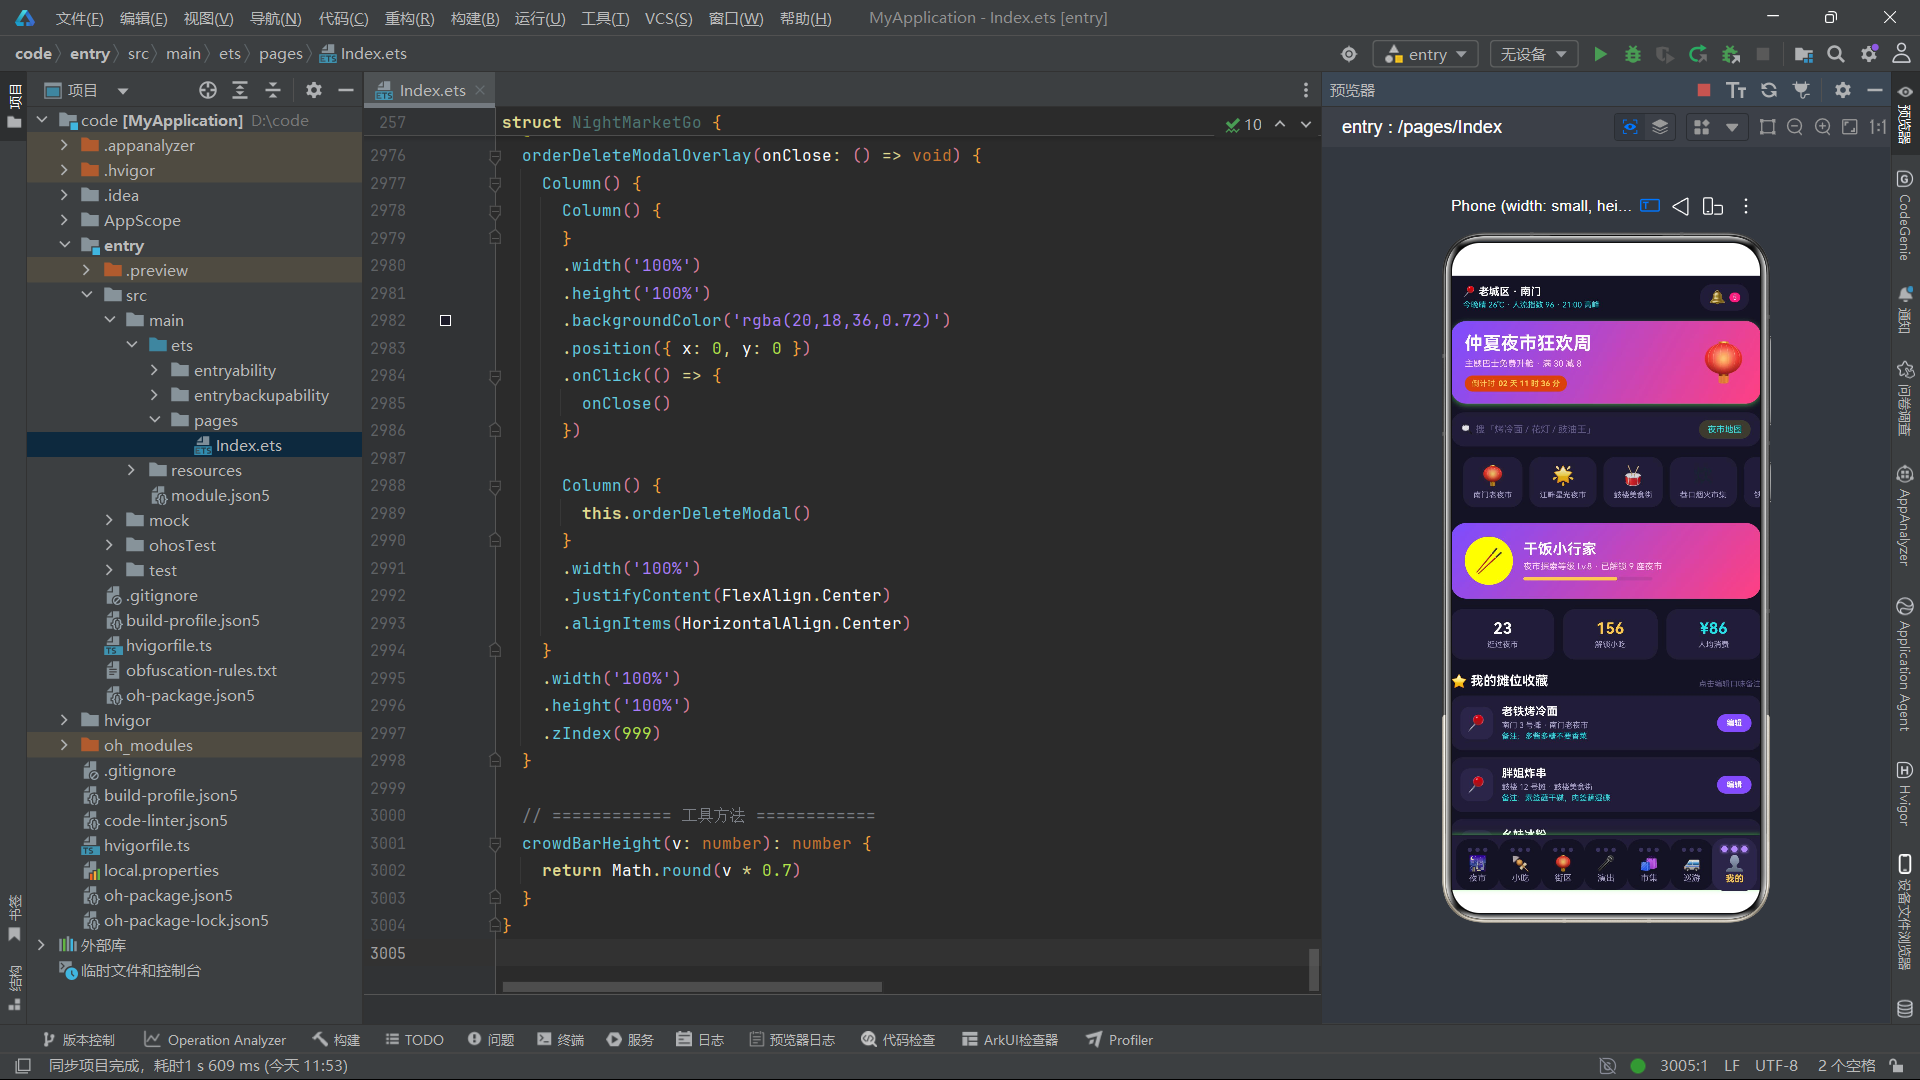1920x1080 pixels.
Task: Open the 重构(R) menu
Action: tap(409, 18)
